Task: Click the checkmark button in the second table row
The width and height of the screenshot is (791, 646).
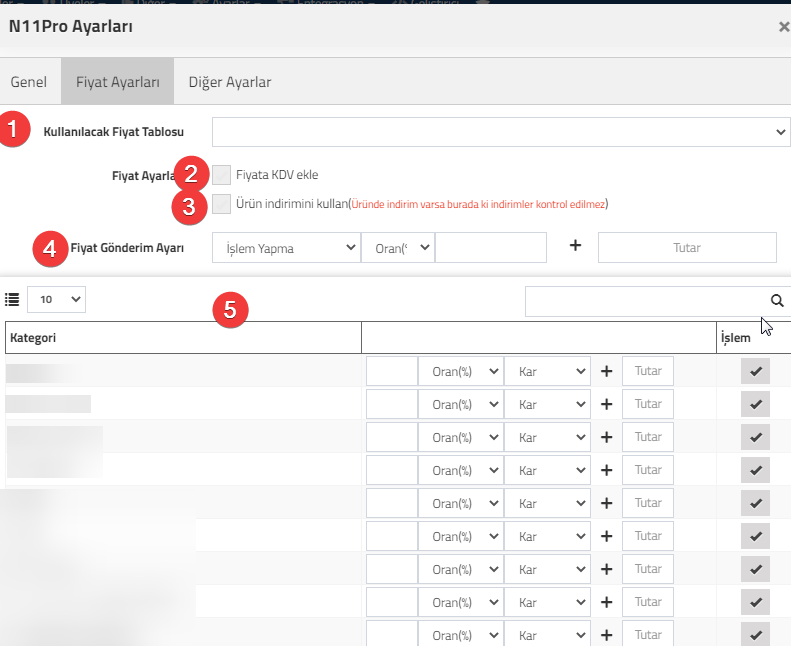Action: click(755, 404)
